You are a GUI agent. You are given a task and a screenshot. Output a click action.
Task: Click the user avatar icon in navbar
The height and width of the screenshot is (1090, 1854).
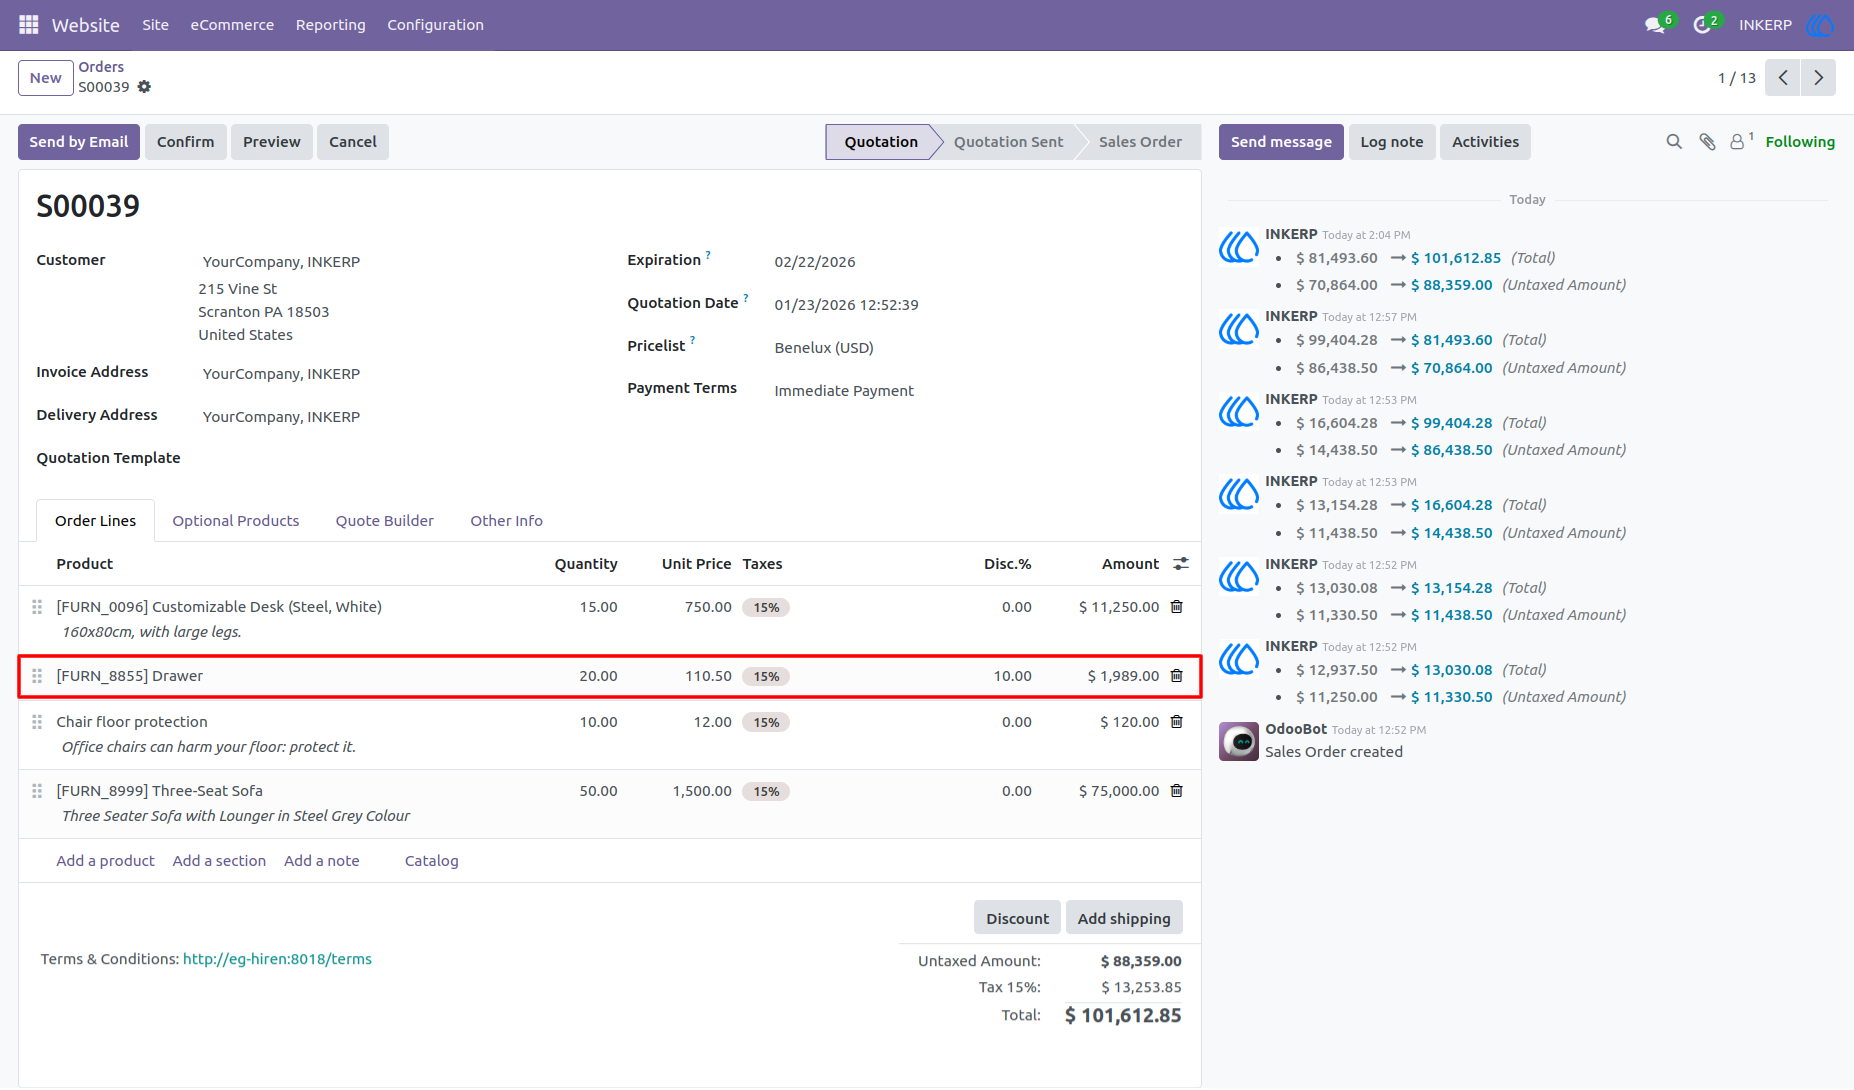(x=1820, y=25)
